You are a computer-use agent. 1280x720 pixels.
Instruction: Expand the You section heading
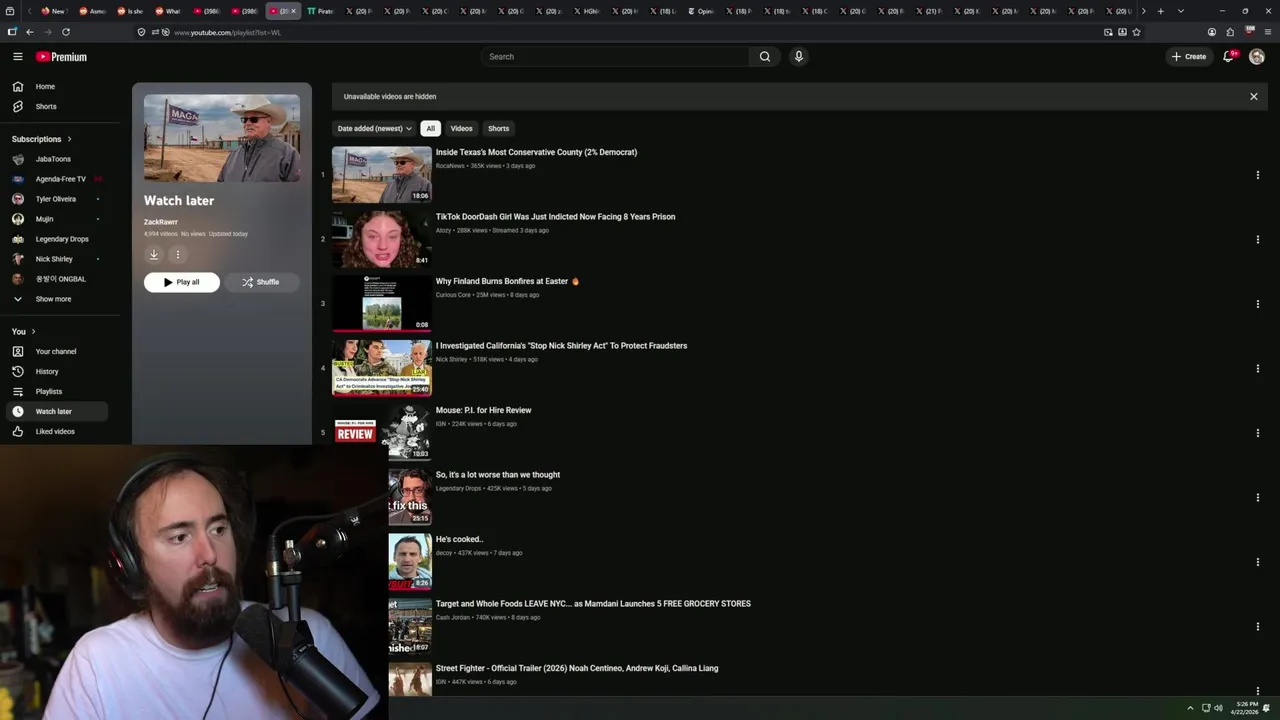pos(23,331)
